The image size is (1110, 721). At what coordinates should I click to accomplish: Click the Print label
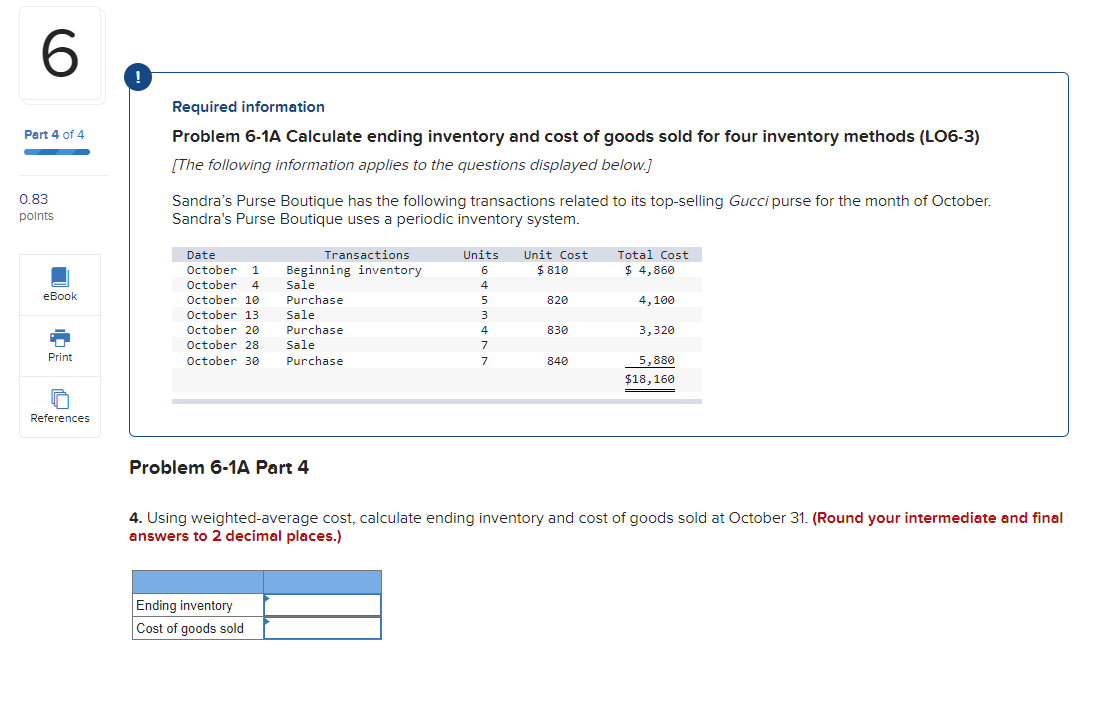point(60,357)
